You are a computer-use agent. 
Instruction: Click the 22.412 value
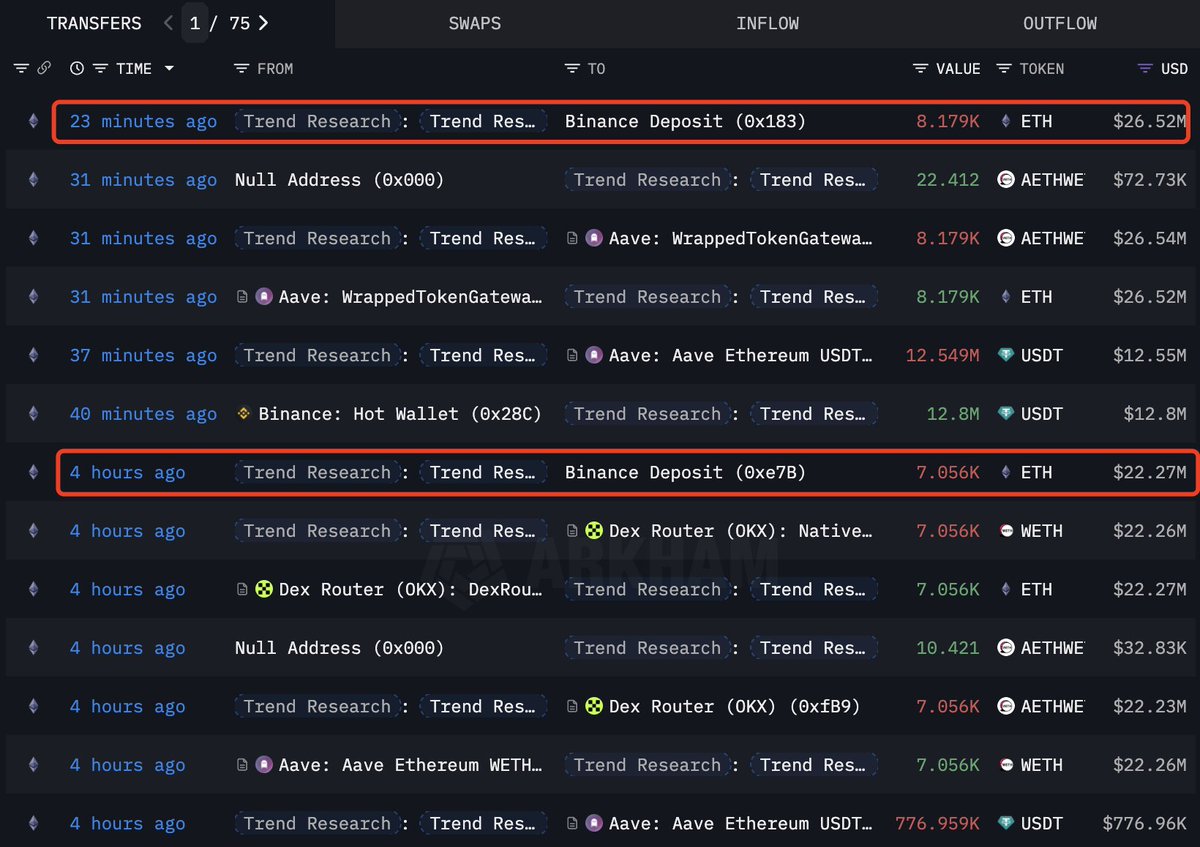point(948,180)
